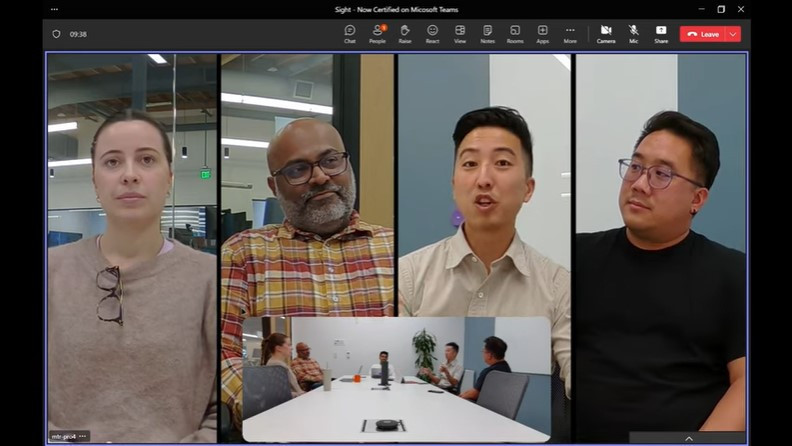Screen dimensions: 792x446
Task: Toggle the Mic mute state
Action: pyautogui.click(x=633, y=33)
